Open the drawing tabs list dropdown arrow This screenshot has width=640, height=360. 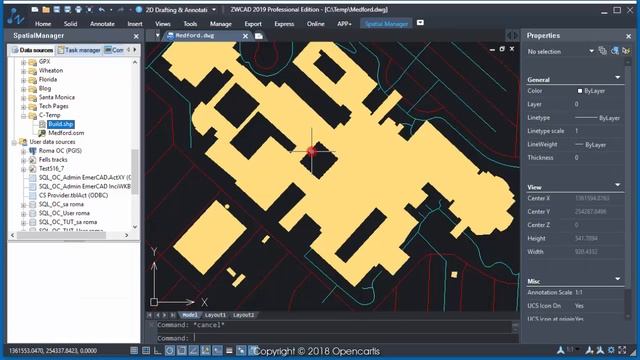[x=157, y=36]
